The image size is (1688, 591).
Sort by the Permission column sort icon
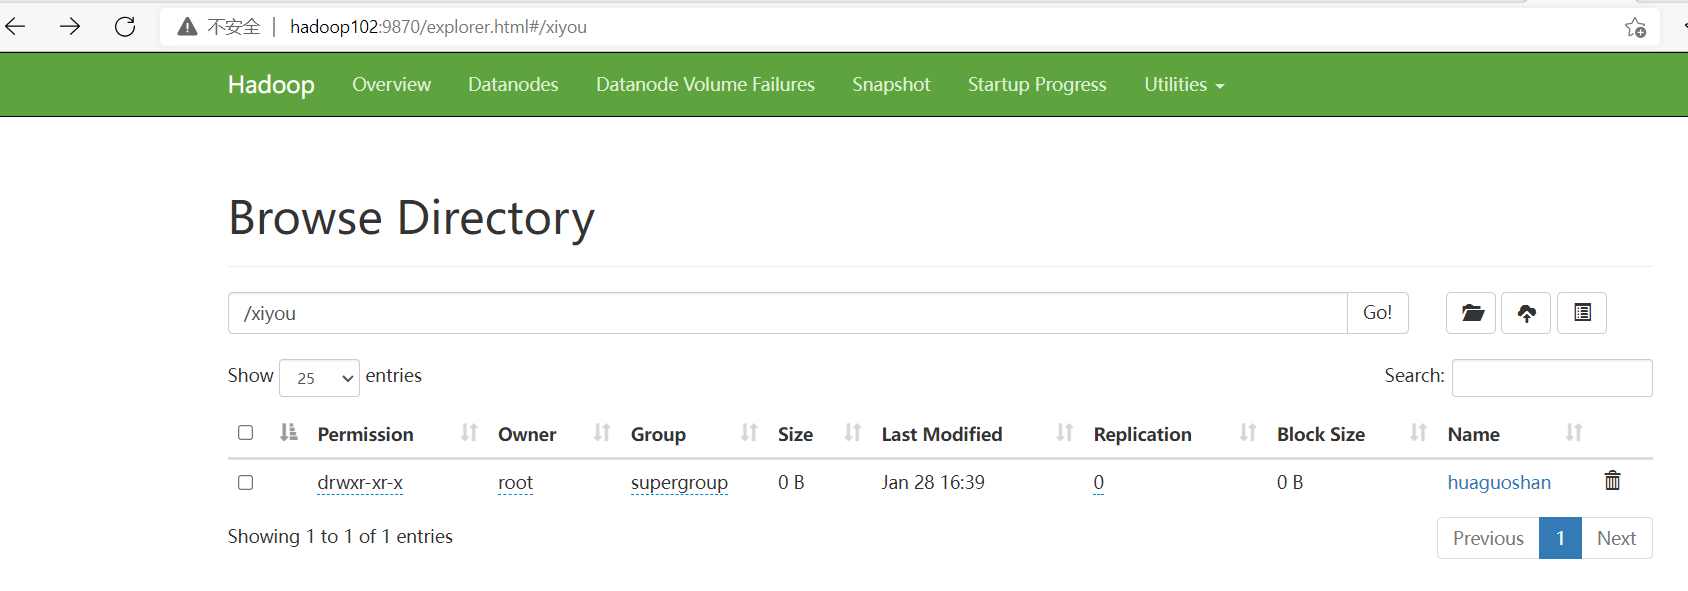(468, 433)
